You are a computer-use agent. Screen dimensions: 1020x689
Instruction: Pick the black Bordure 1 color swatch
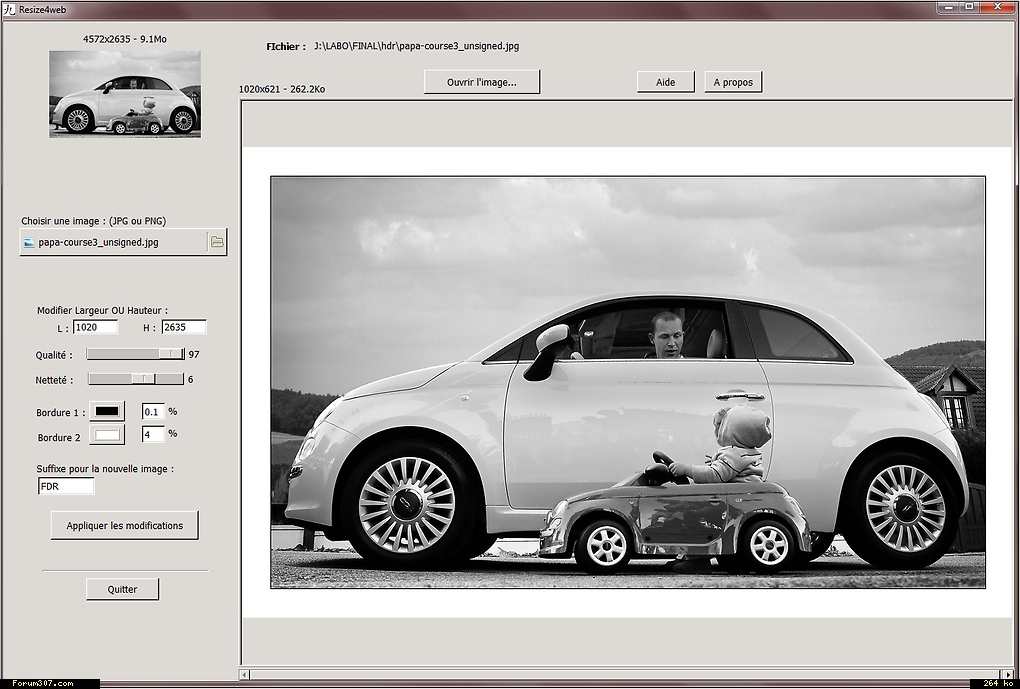(x=107, y=411)
